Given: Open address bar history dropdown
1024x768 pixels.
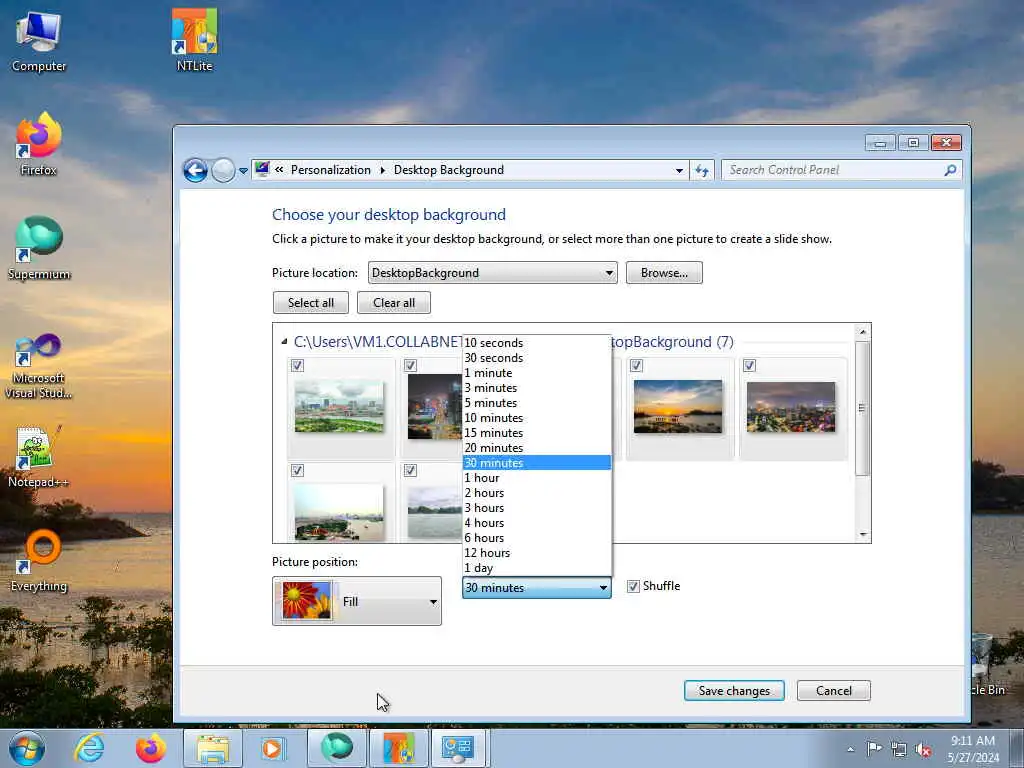Looking at the screenshot, I should (679, 170).
